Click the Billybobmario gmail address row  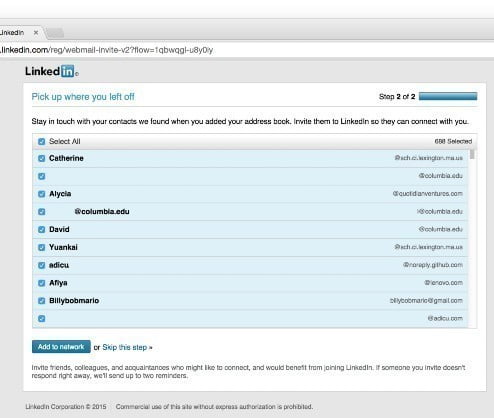point(250,301)
